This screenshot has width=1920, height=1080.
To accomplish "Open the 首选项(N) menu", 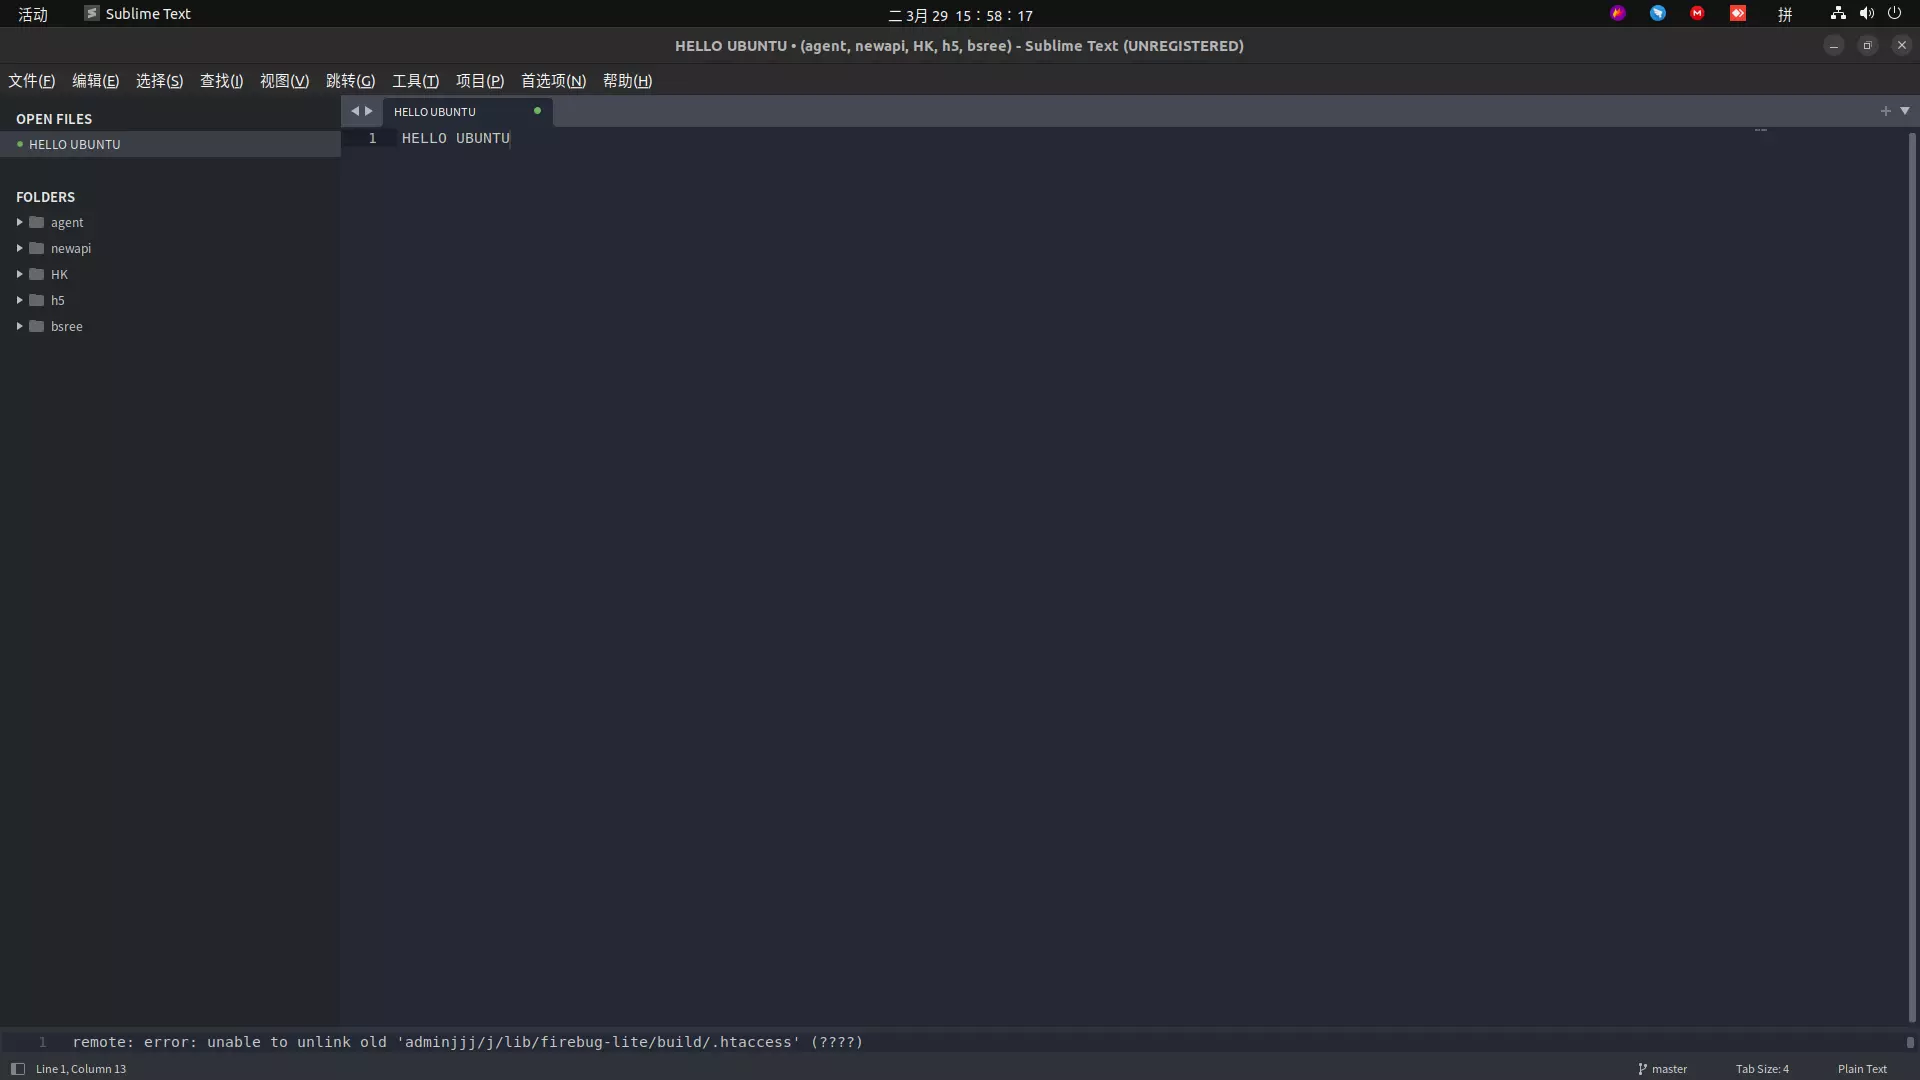I will [554, 81].
